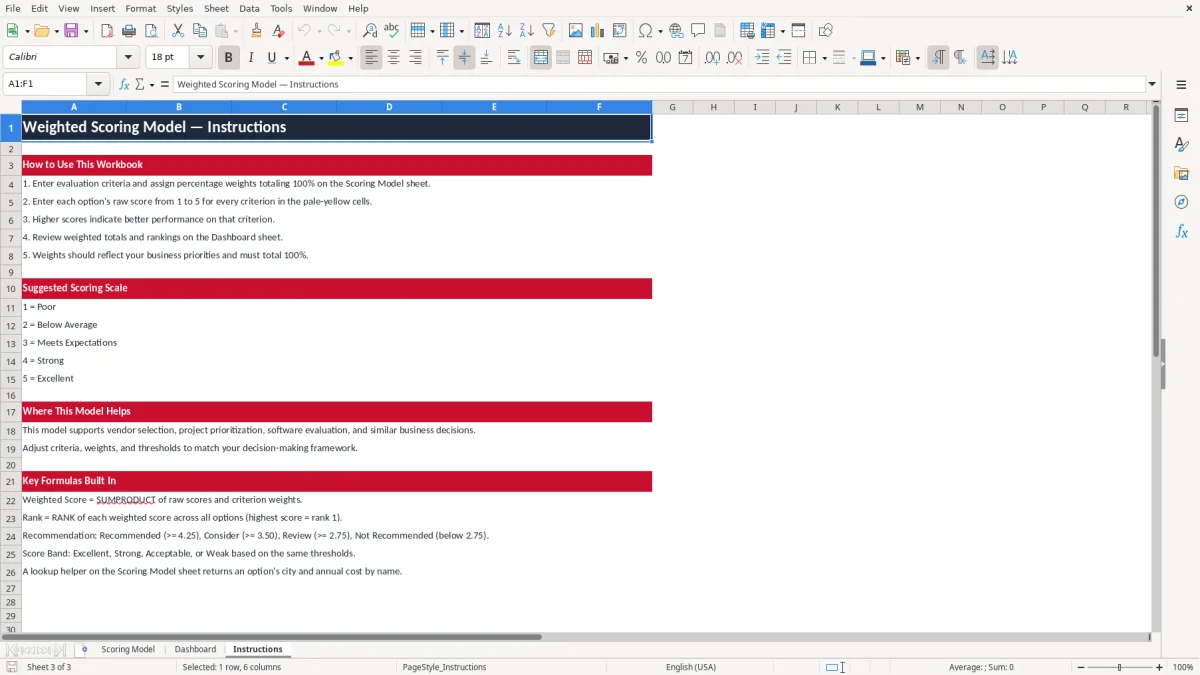Toggle the AutoFilter funnel icon
Viewport: 1200px width, 675px height.
click(549, 31)
